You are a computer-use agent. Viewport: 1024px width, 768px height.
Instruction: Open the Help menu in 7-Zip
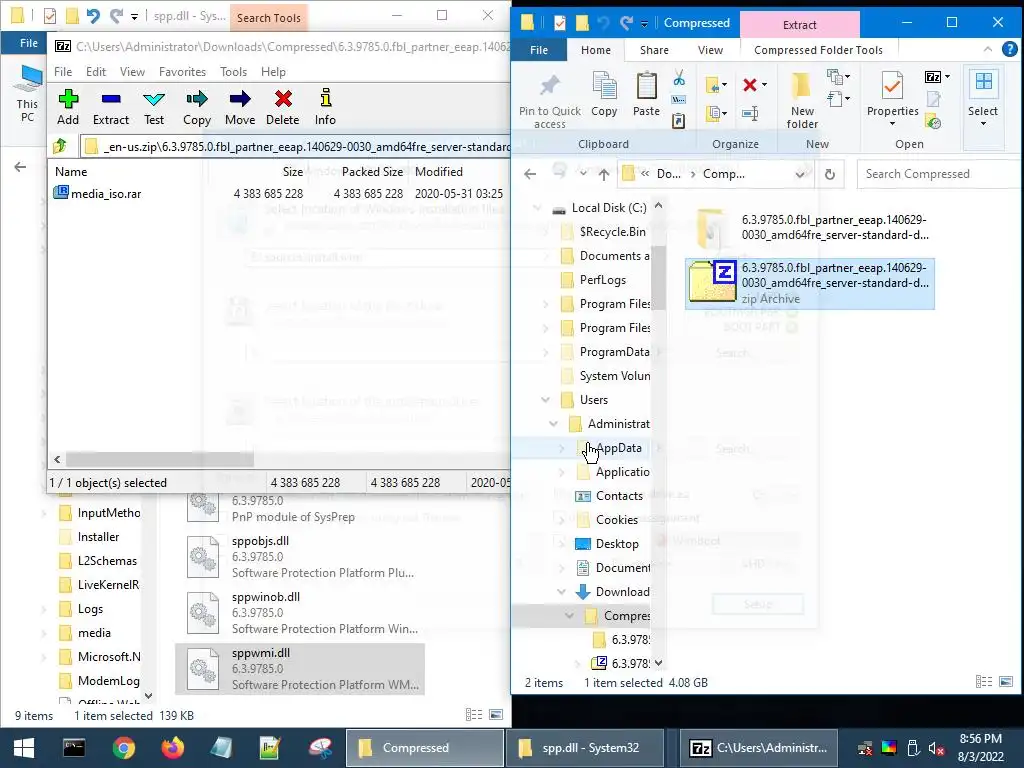coord(273,72)
